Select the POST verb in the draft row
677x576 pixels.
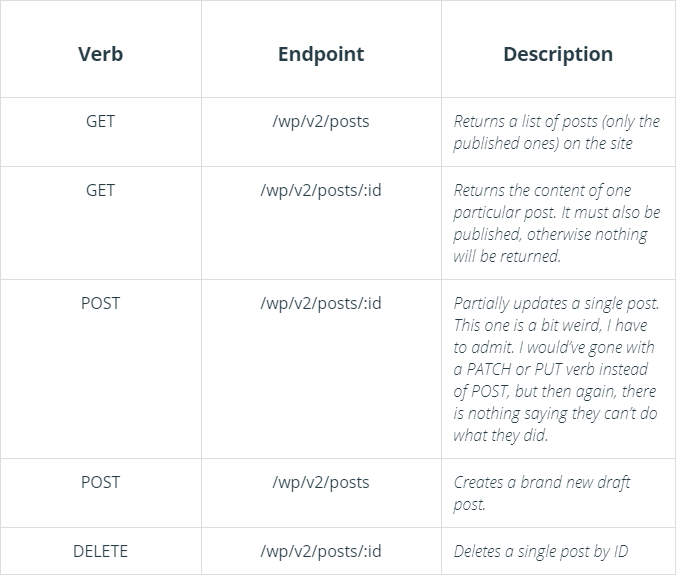(100, 482)
